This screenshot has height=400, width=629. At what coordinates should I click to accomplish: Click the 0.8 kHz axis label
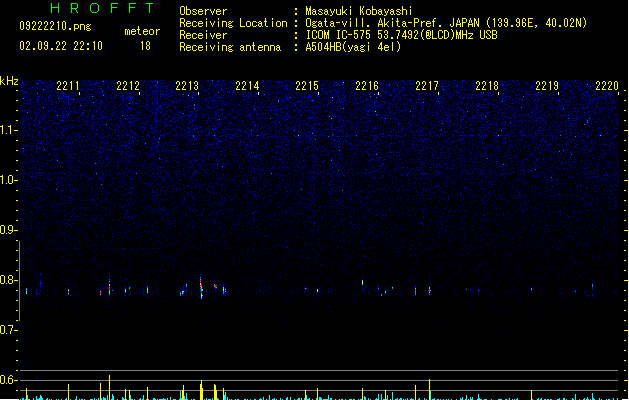8,280
